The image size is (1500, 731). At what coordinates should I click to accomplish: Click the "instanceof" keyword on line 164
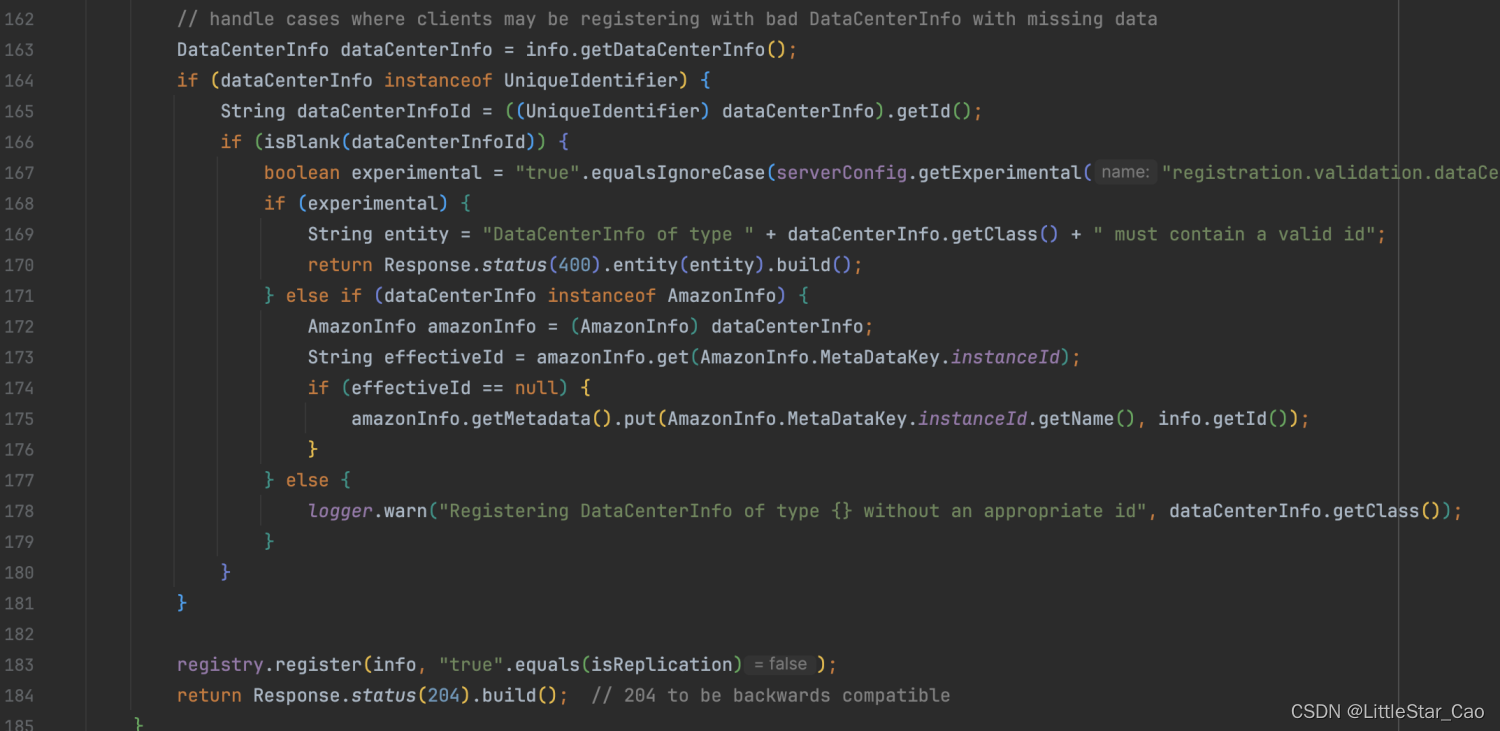[438, 80]
